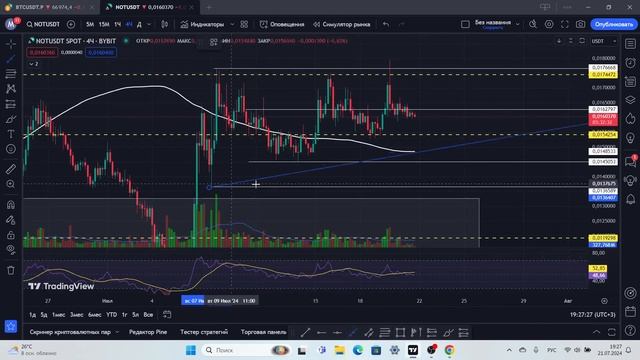The height and width of the screenshot is (360, 640).
Task: Expand the Indicators favorites dropdown arrow
Action: coord(232,24)
